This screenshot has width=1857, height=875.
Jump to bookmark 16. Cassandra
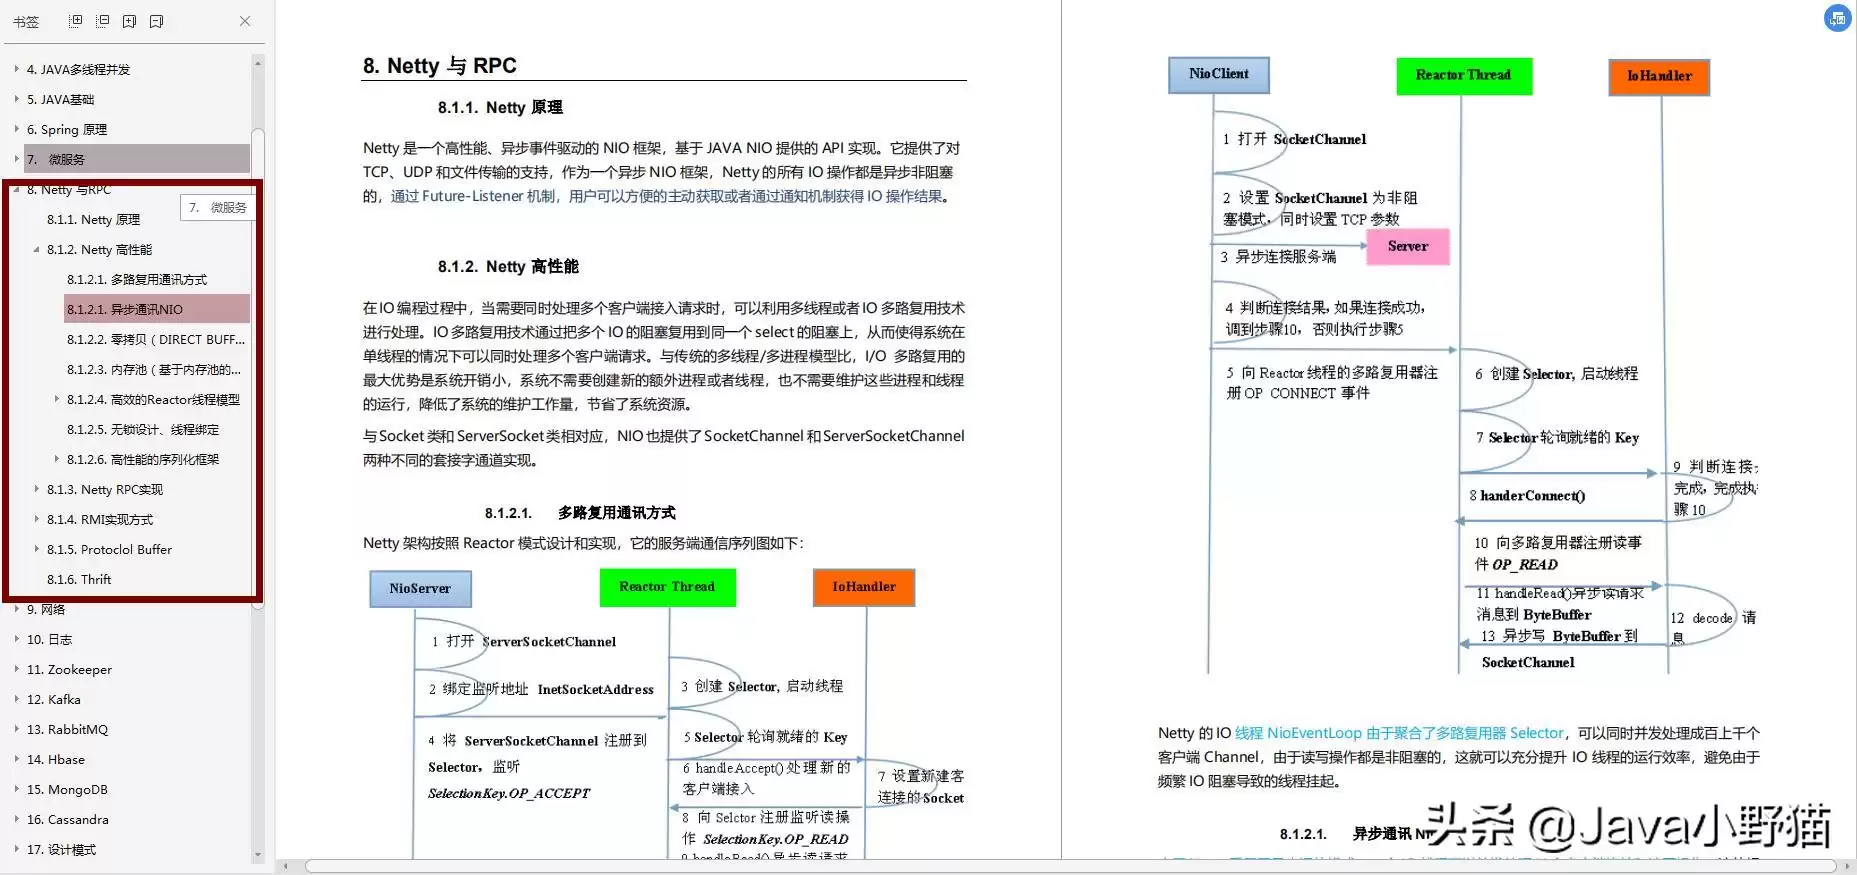point(67,819)
